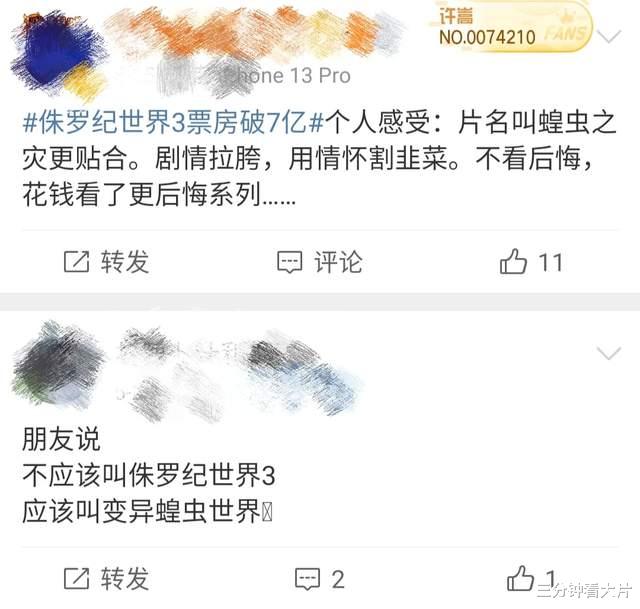Tap the iPhone 13 Pro device source text

point(288,76)
